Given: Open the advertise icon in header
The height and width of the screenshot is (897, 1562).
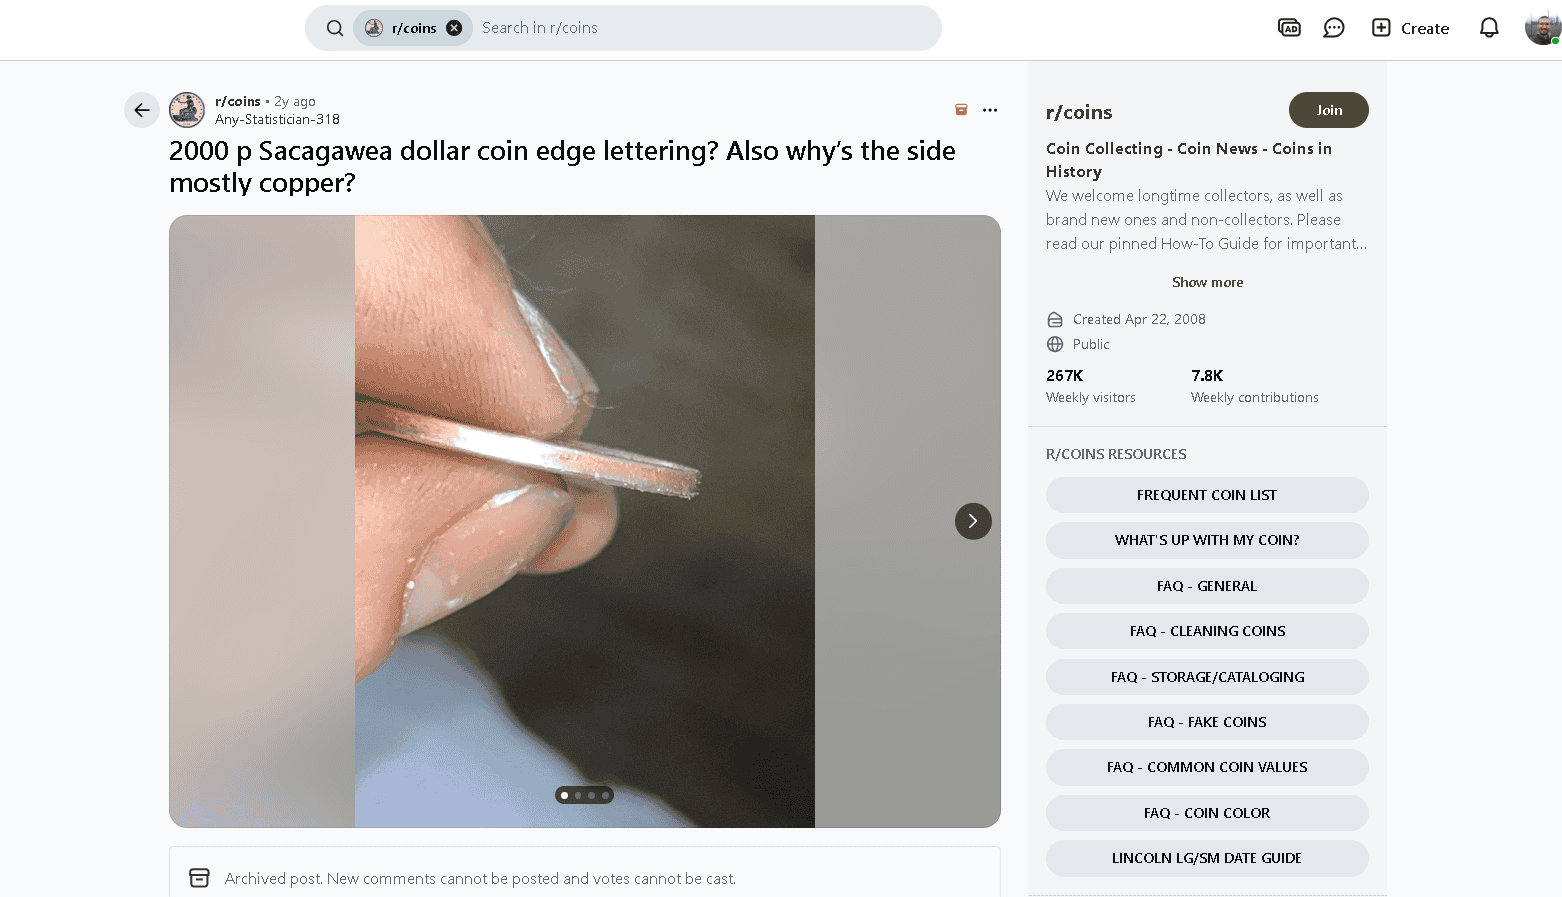Looking at the screenshot, I should click(1289, 28).
